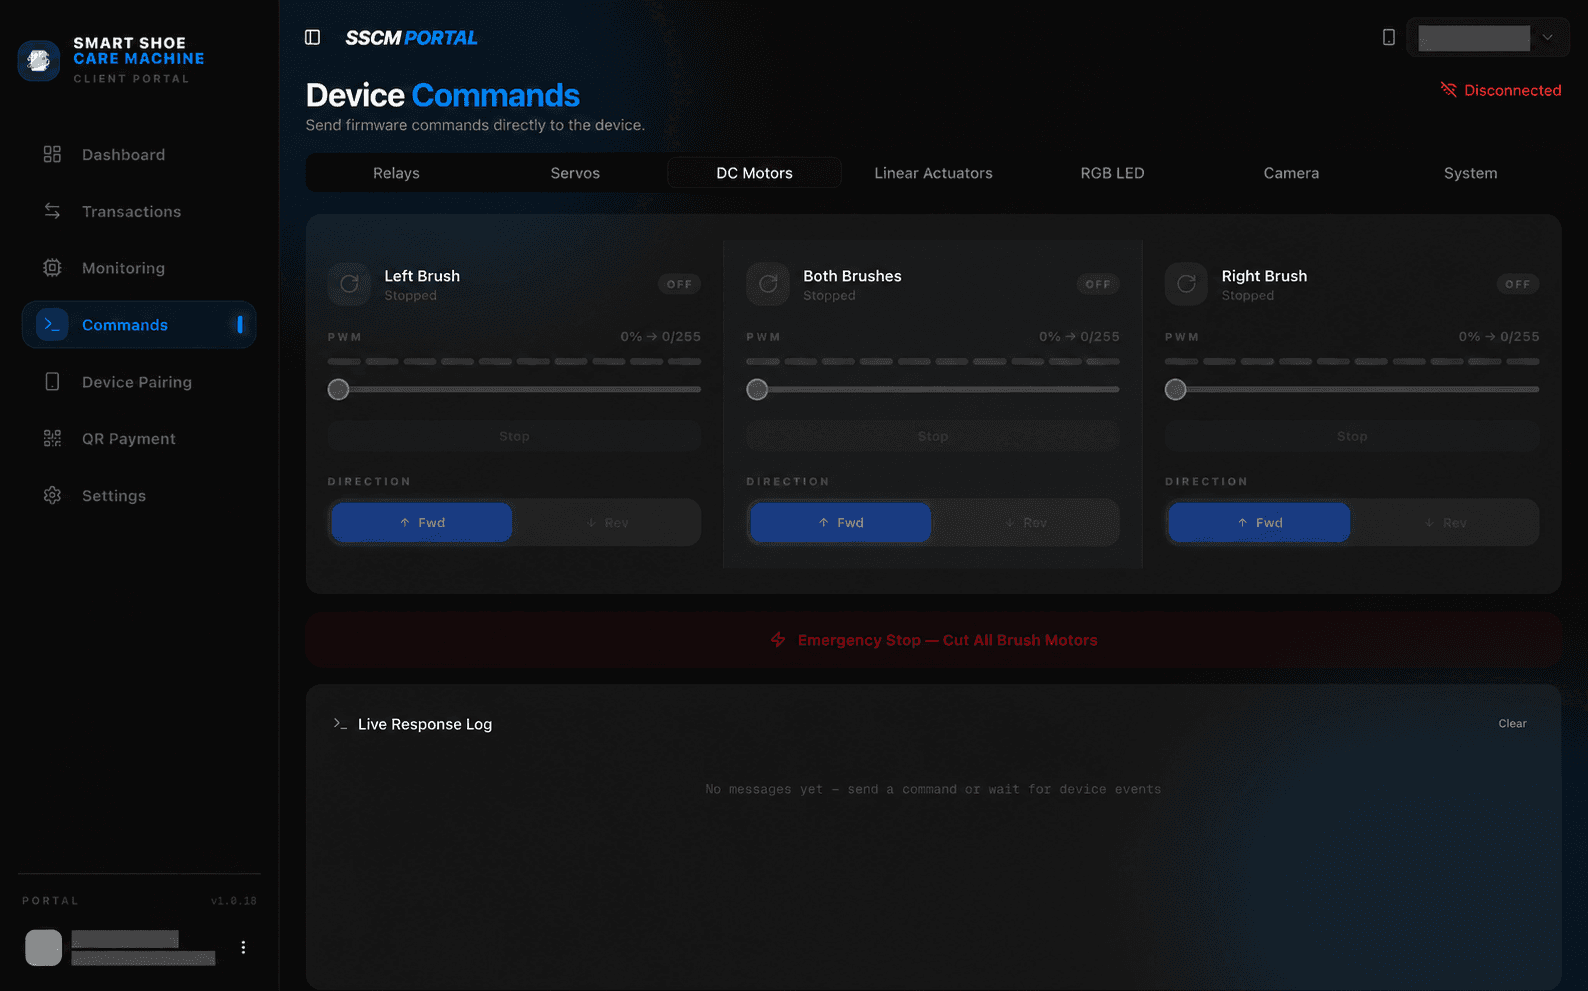The width and height of the screenshot is (1588, 991).
Task: Click the Settings gear icon
Action: pyautogui.click(x=52, y=495)
